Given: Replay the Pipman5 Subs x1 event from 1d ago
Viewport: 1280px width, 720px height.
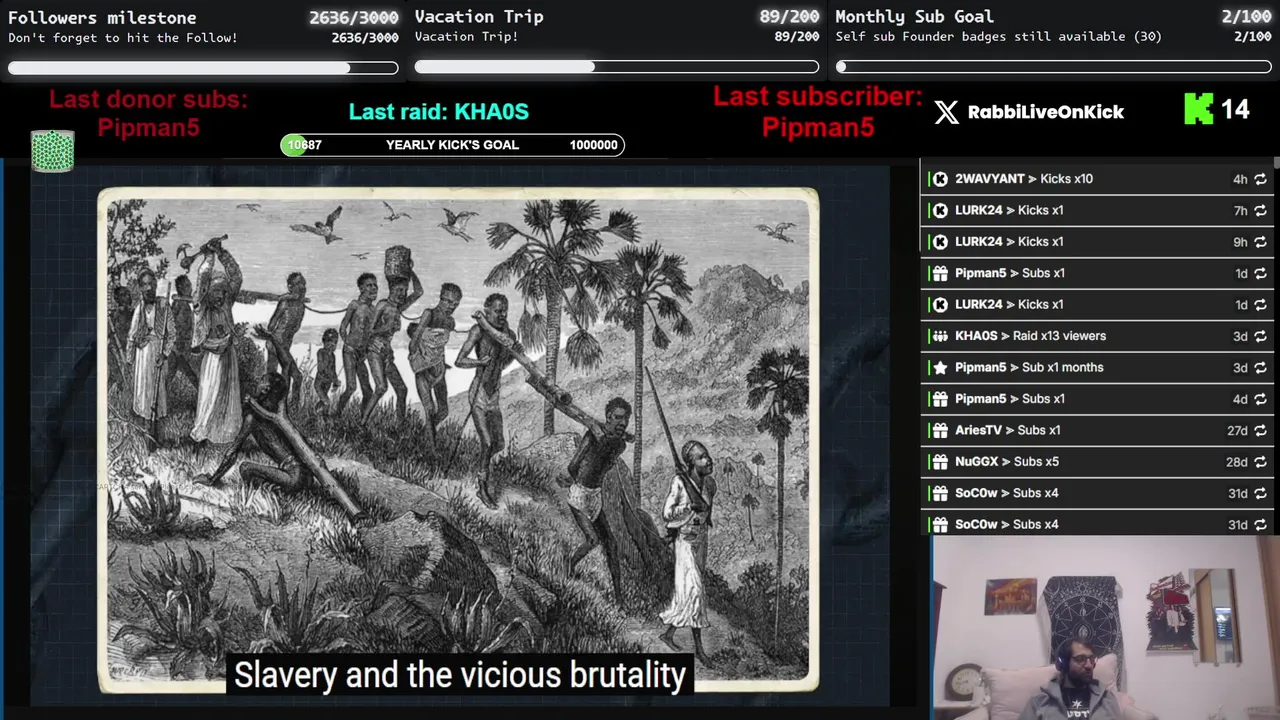Looking at the screenshot, I should 1260,273.
